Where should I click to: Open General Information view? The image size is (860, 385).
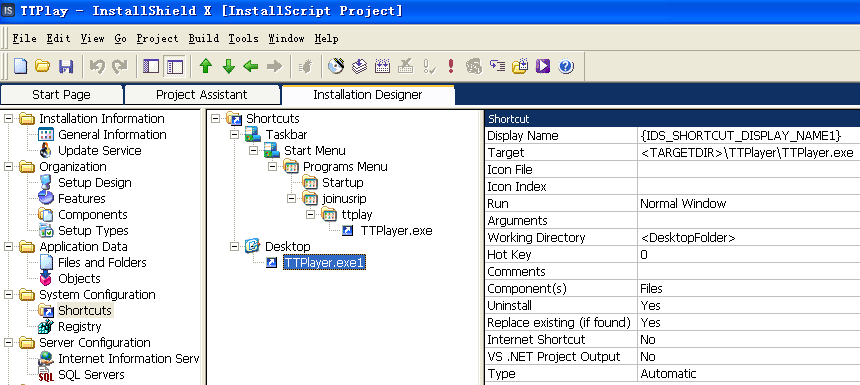(112, 134)
